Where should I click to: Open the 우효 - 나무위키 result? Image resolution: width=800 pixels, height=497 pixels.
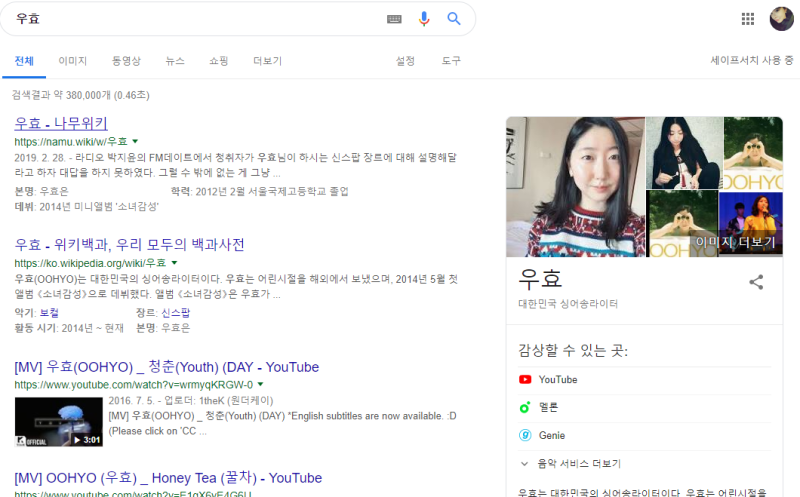pyautogui.click(x=61, y=123)
